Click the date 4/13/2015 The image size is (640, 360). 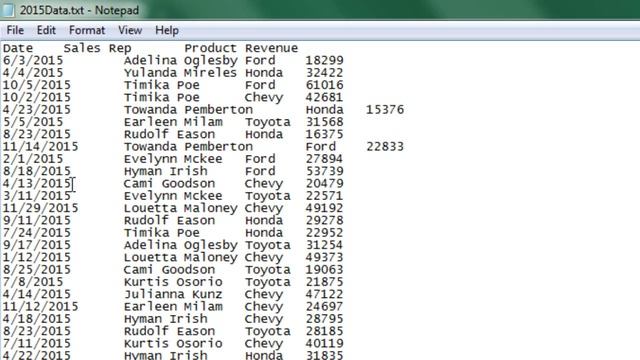[x=37, y=183]
